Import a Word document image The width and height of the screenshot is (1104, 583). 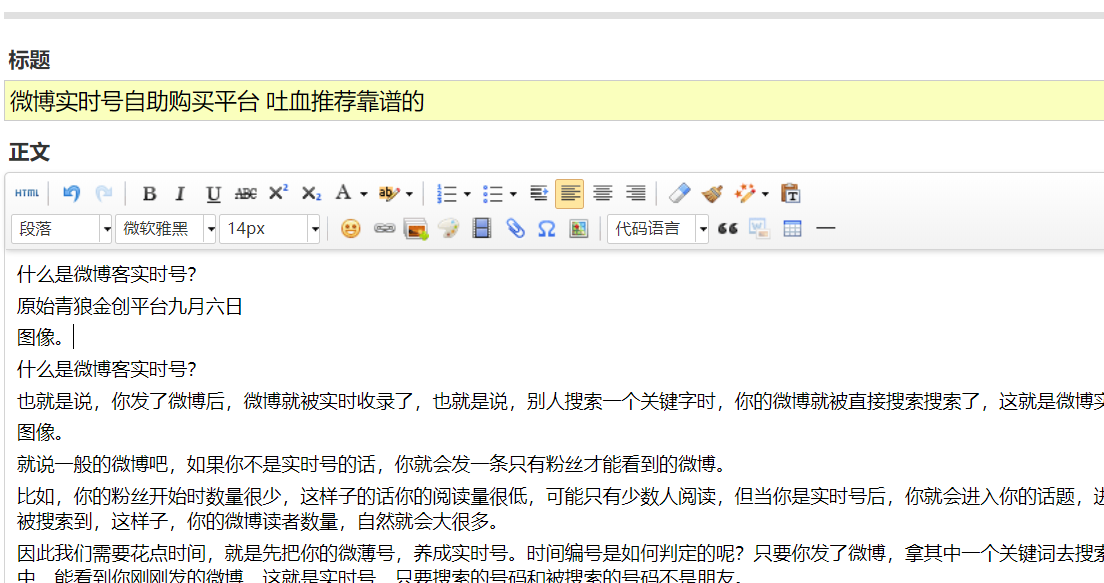(759, 229)
